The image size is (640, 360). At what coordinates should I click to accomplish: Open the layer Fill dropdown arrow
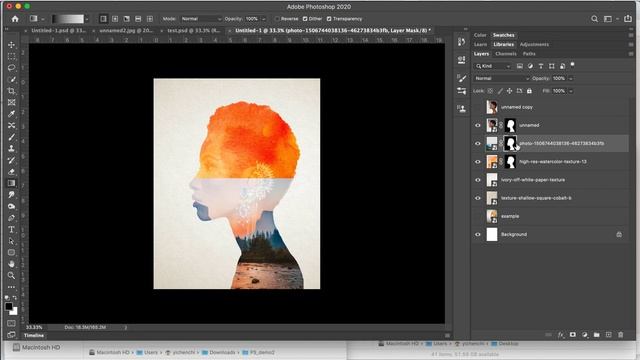pos(571,91)
